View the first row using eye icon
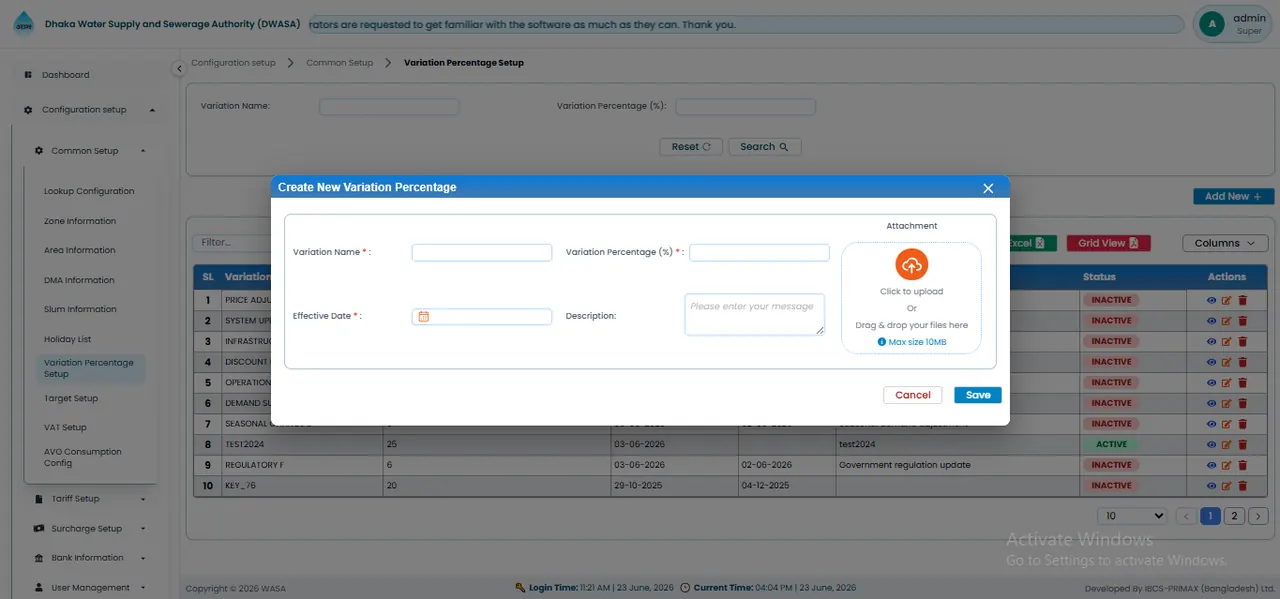1280x599 pixels. pos(1212,300)
